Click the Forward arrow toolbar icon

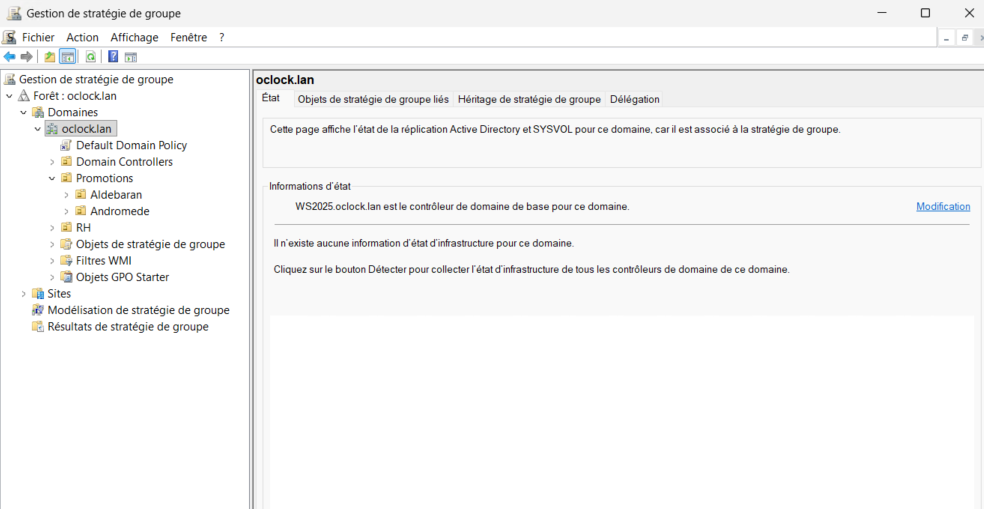click(27, 57)
